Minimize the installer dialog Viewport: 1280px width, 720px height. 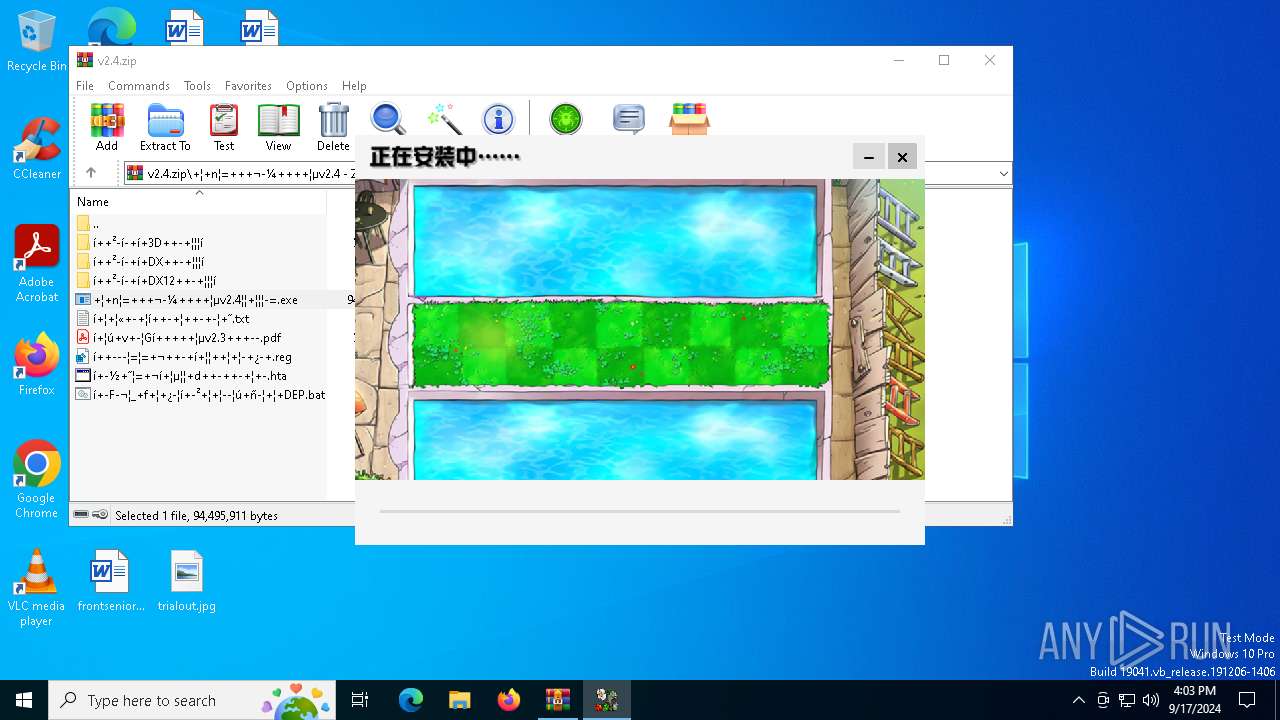pos(869,157)
